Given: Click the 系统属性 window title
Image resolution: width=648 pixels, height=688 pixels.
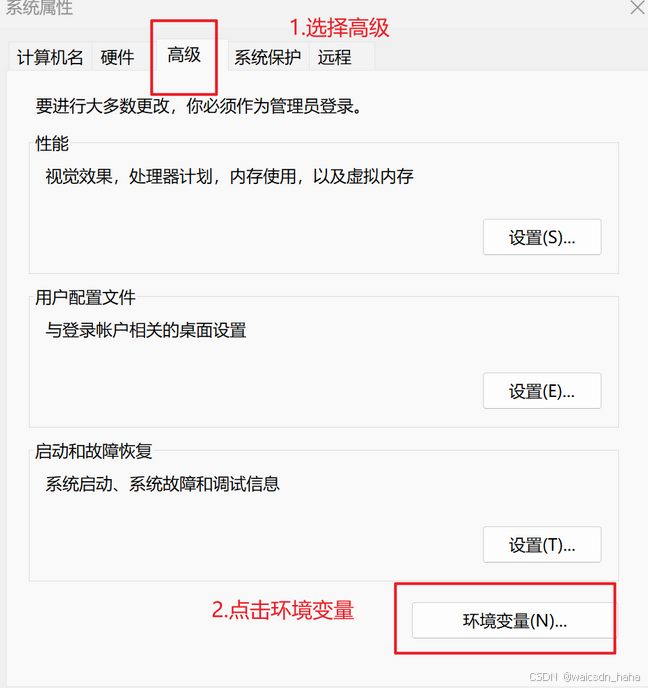Looking at the screenshot, I should point(39,8).
